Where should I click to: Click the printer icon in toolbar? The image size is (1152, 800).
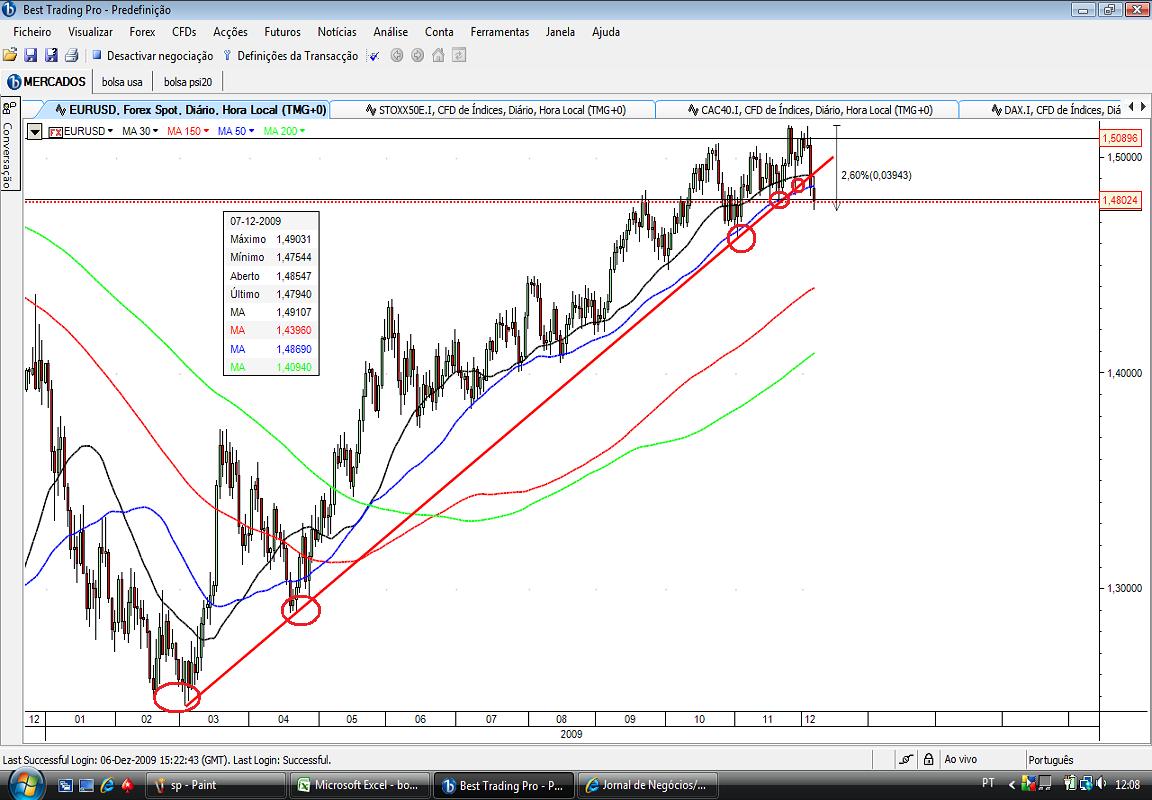[x=71, y=55]
